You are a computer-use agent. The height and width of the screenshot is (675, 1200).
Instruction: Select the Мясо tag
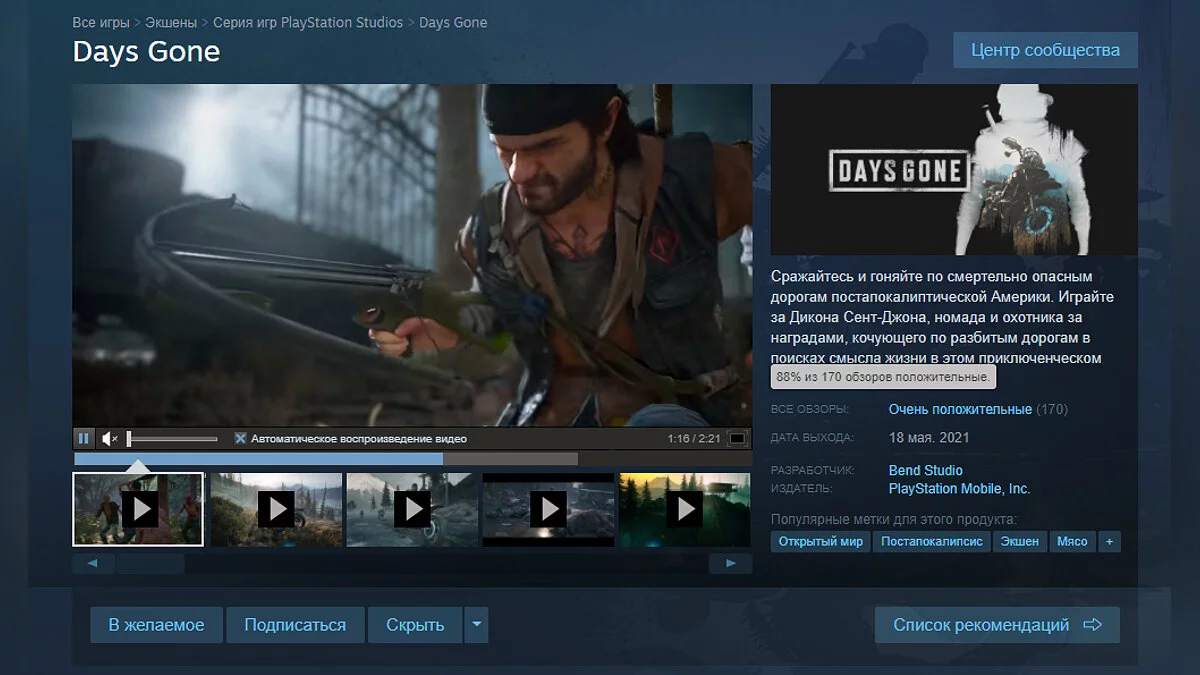coord(1072,541)
